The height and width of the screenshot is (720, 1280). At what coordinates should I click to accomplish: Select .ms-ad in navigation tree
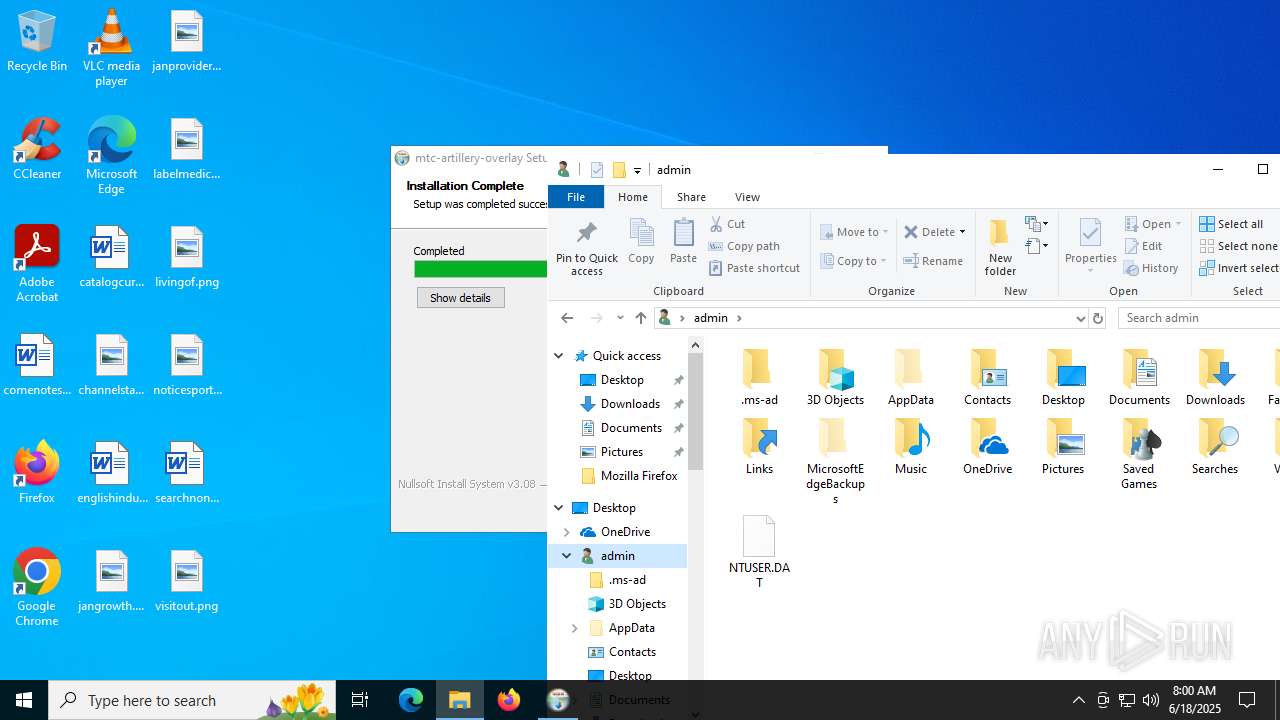[627, 580]
